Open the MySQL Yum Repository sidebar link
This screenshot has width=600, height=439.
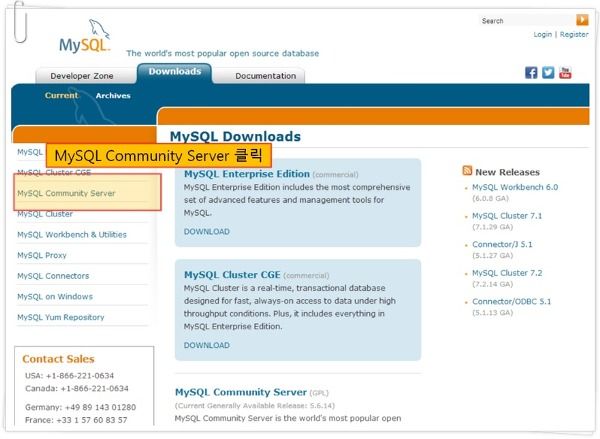click(x=61, y=317)
